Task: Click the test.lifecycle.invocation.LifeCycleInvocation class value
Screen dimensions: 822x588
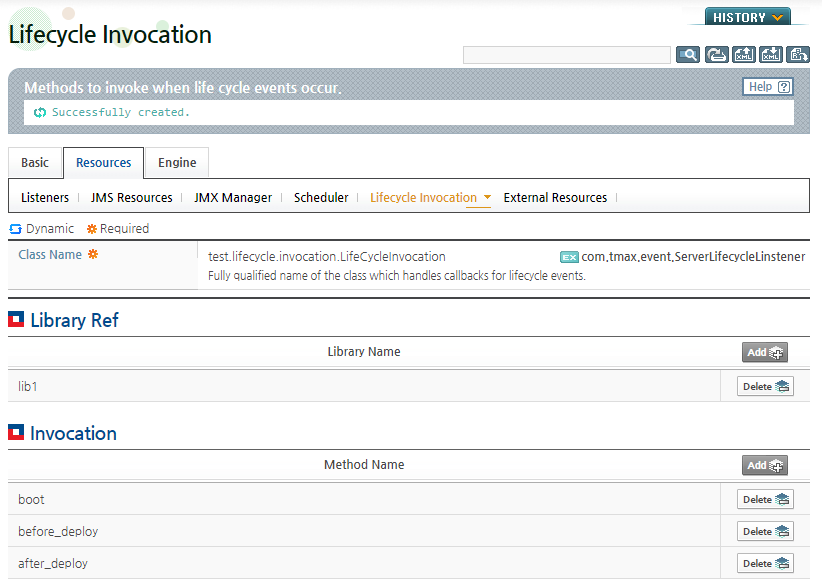Action: point(327,256)
